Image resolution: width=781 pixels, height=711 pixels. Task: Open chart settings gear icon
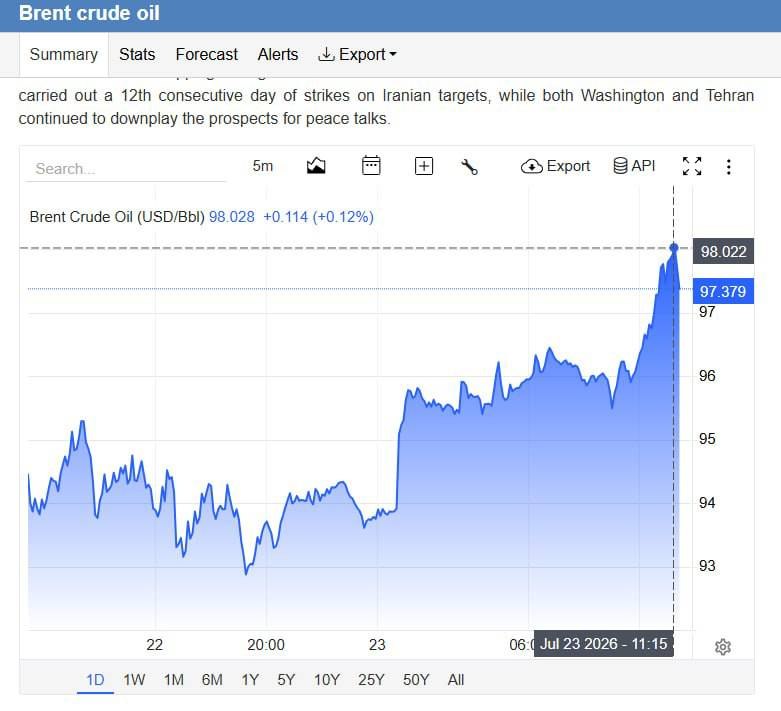pyautogui.click(x=723, y=647)
